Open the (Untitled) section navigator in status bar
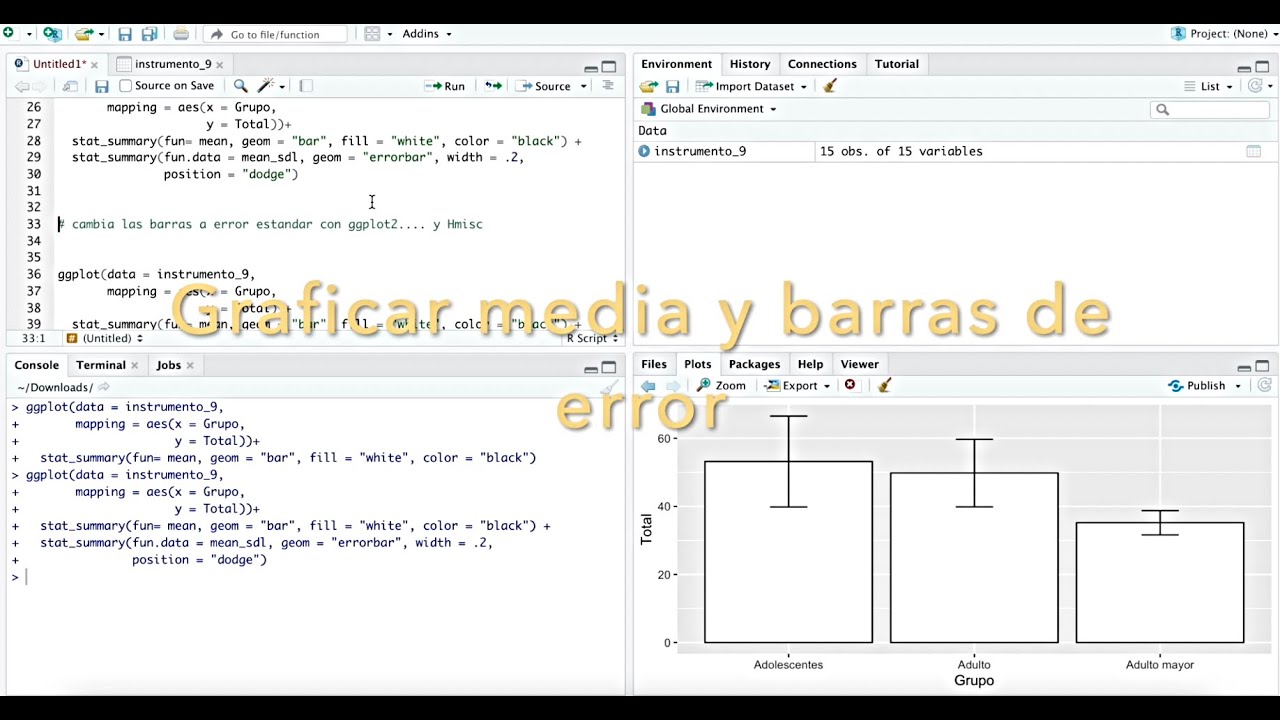1280x720 pixels. coord(104,338)
